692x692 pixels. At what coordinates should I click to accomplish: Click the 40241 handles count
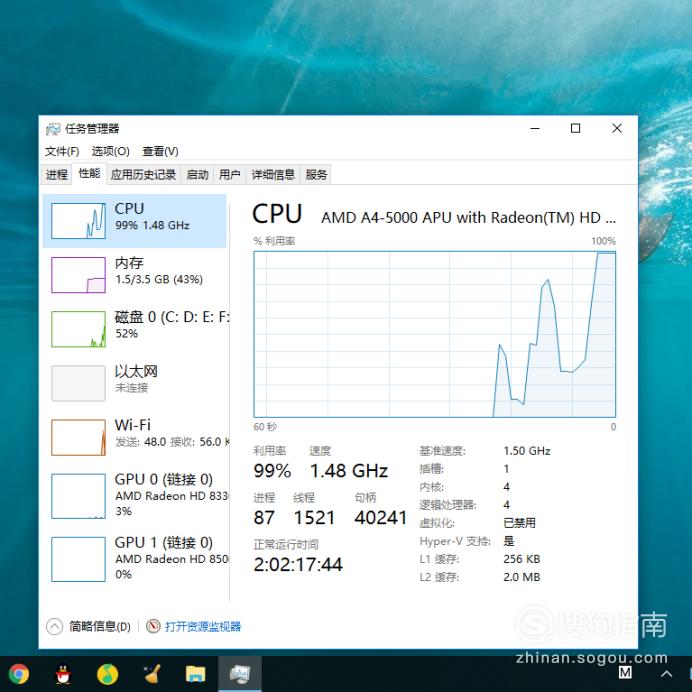380,518
